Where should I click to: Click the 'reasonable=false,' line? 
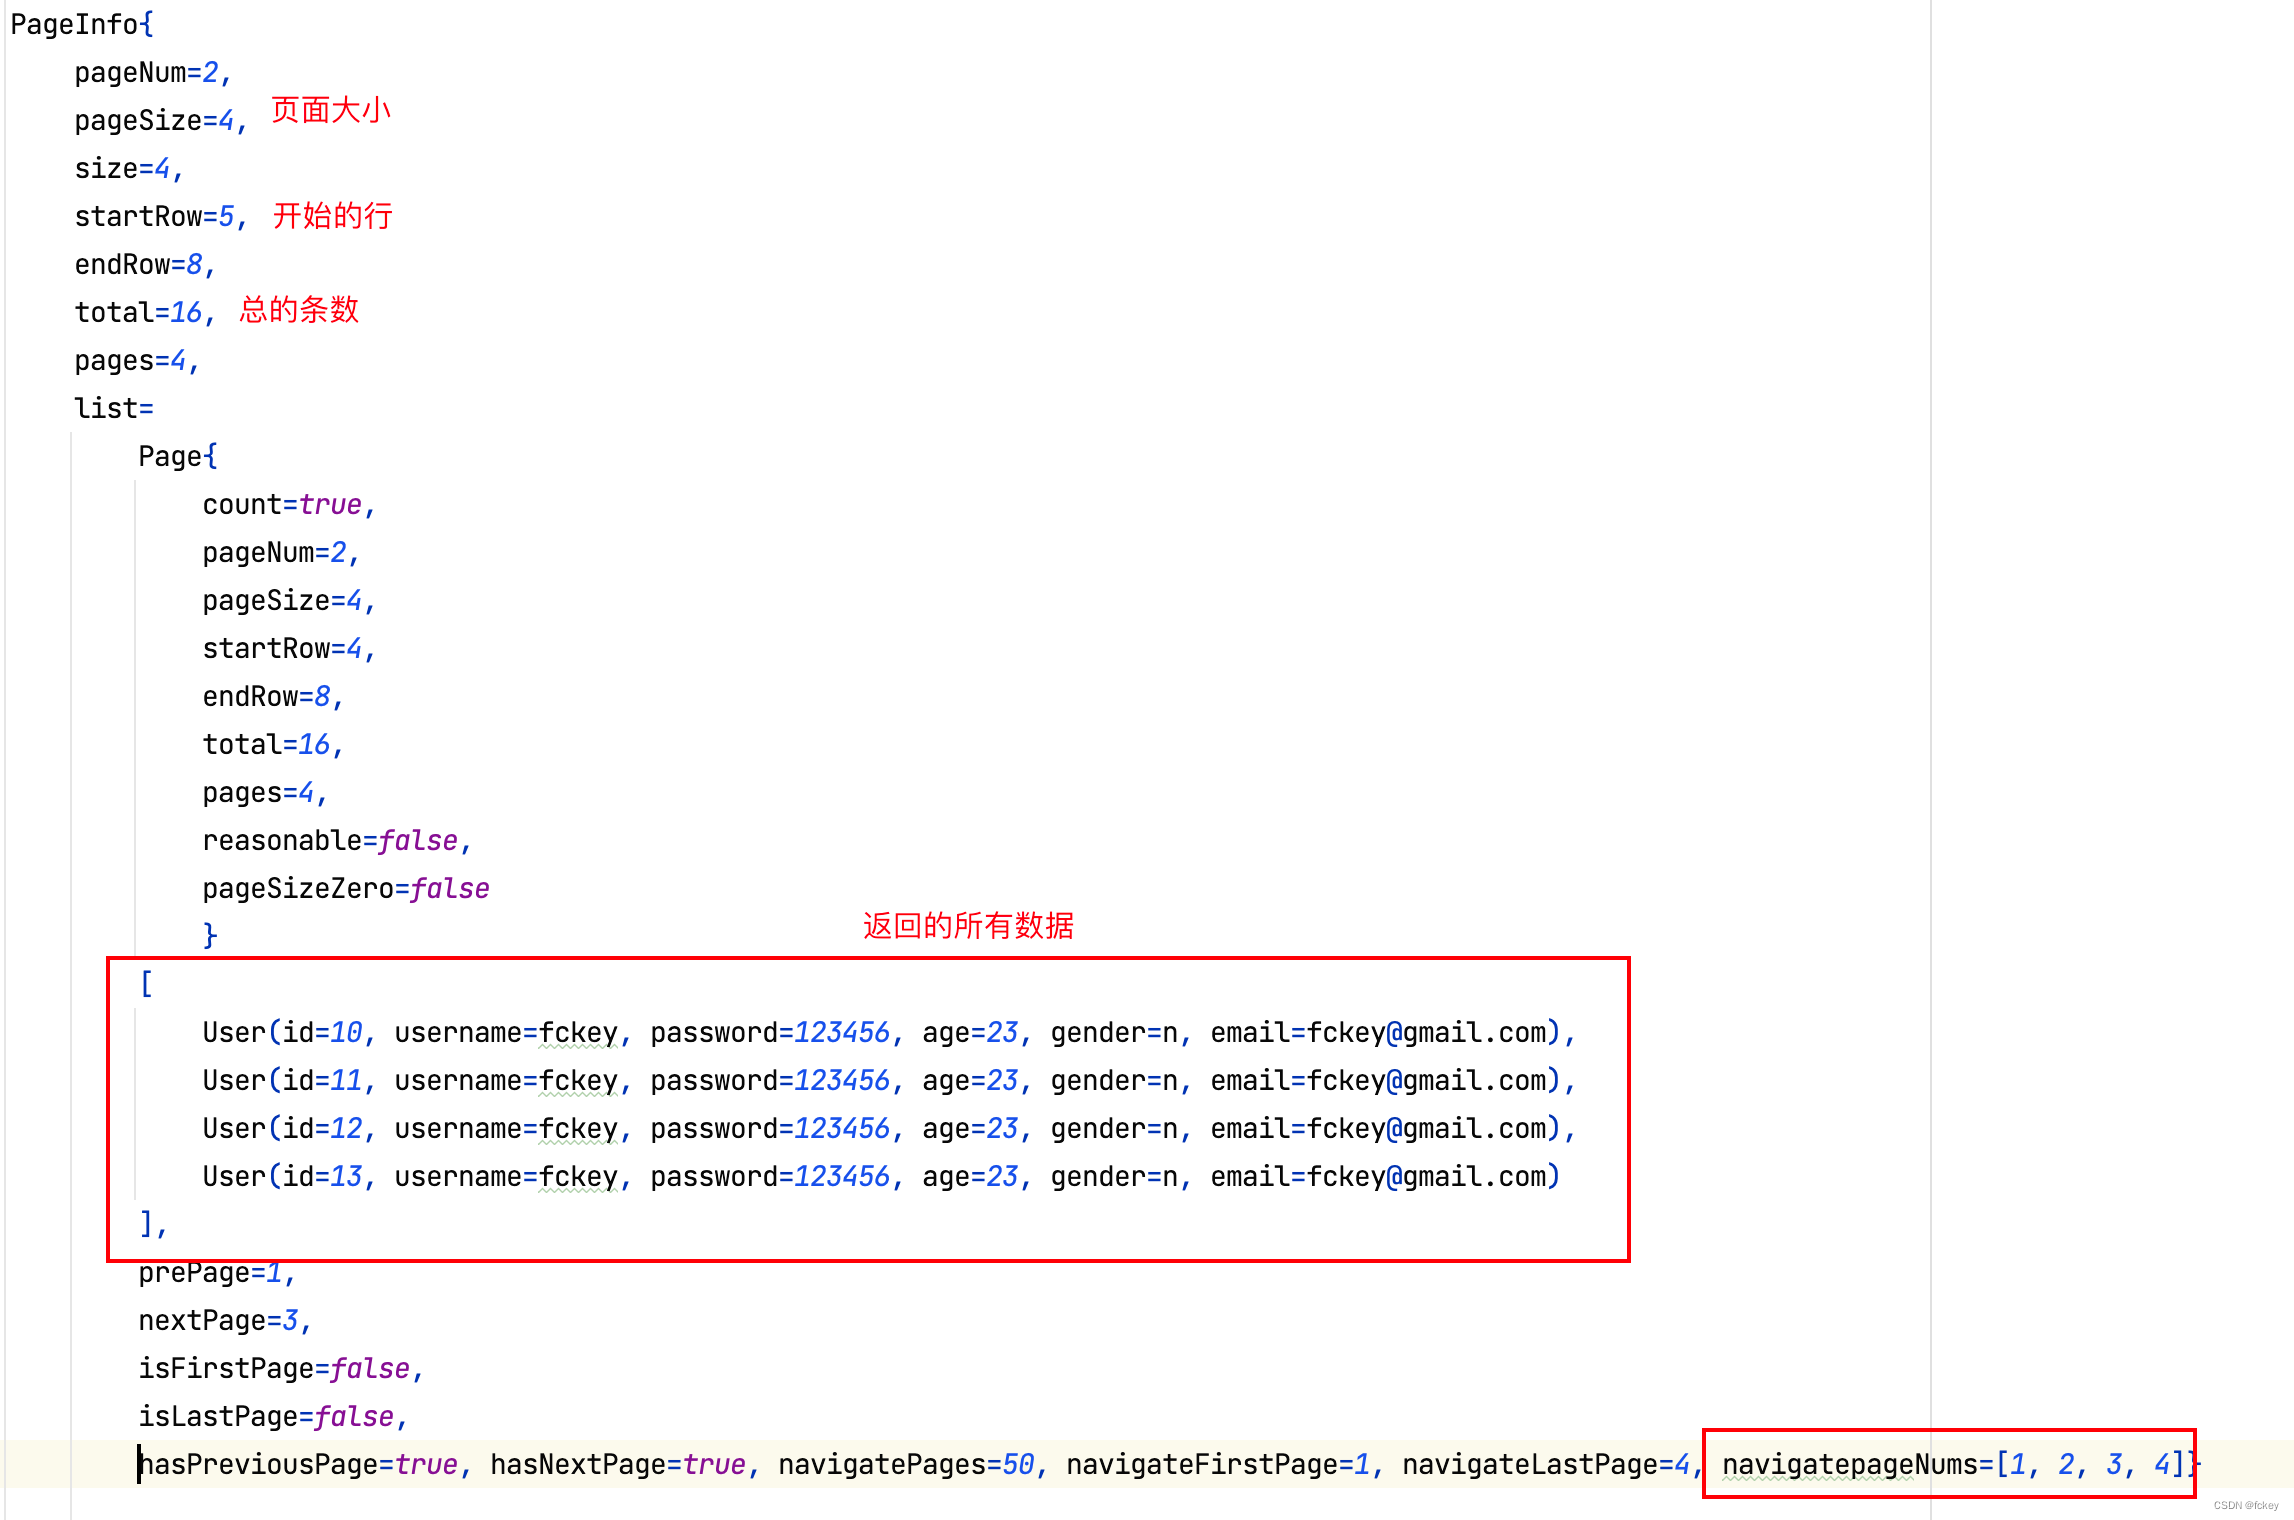pyautogui.click(x=337, y=840)
